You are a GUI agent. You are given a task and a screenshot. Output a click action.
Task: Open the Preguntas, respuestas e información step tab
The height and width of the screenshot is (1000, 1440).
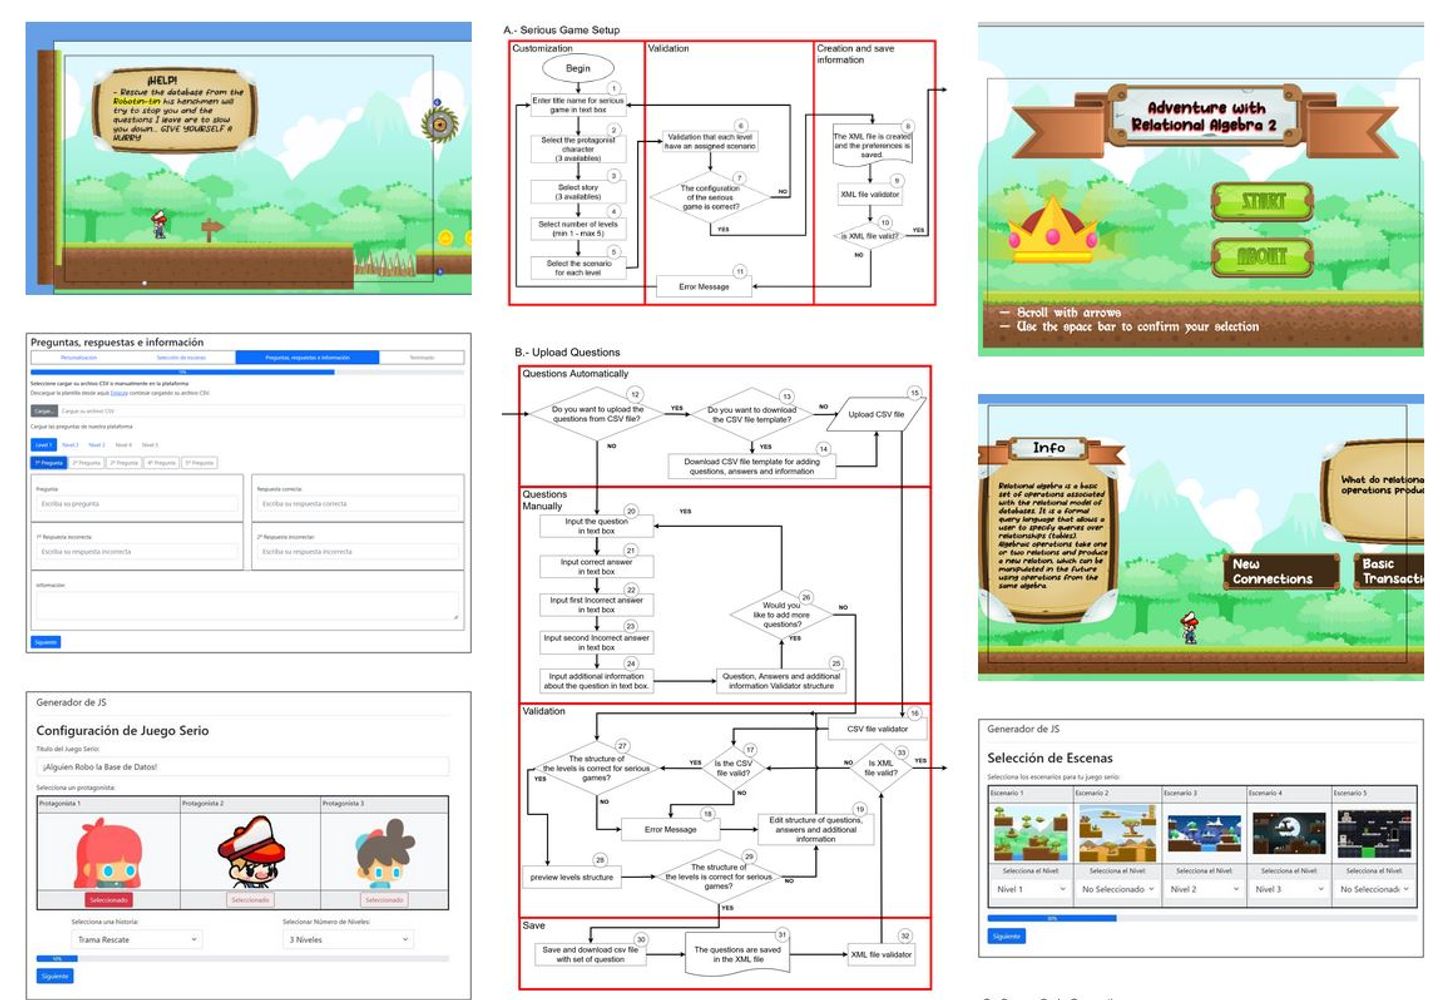[307, 357]
